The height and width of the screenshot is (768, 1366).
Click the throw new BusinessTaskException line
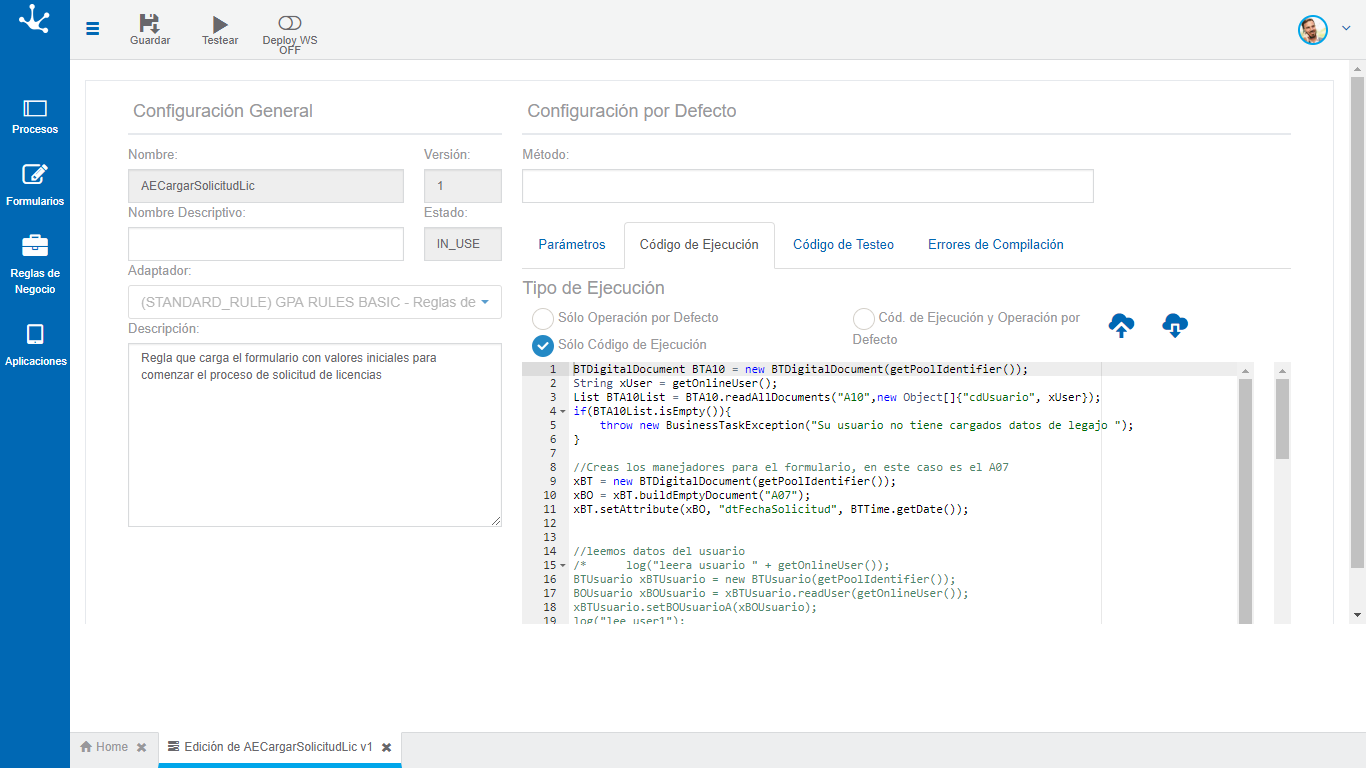[x=867, y=425]
